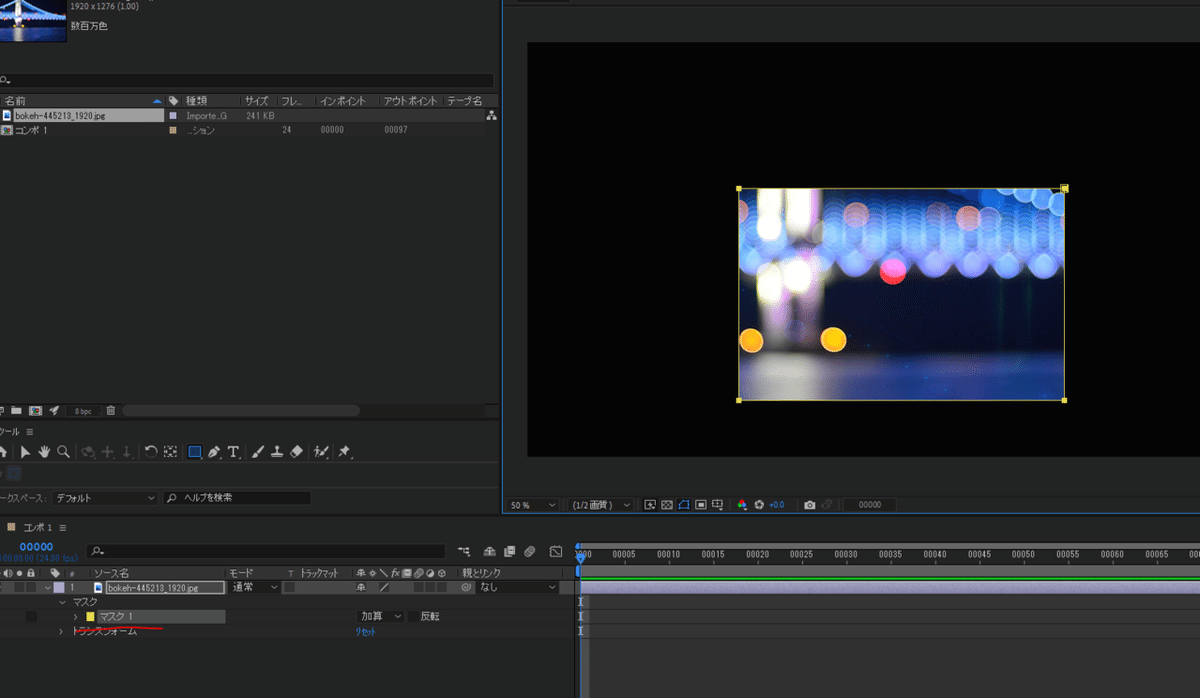
Task: Pick the Eraser tool
Action: (x=296, y=452)
